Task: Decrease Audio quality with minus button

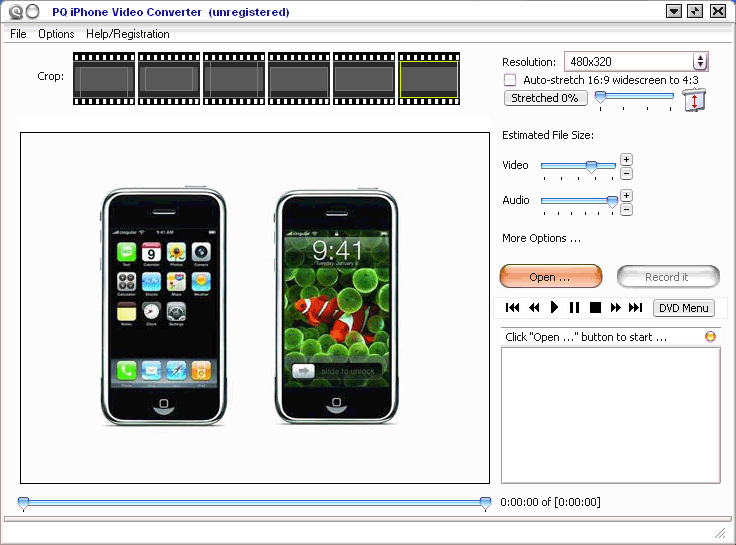Action: (626, 209)
